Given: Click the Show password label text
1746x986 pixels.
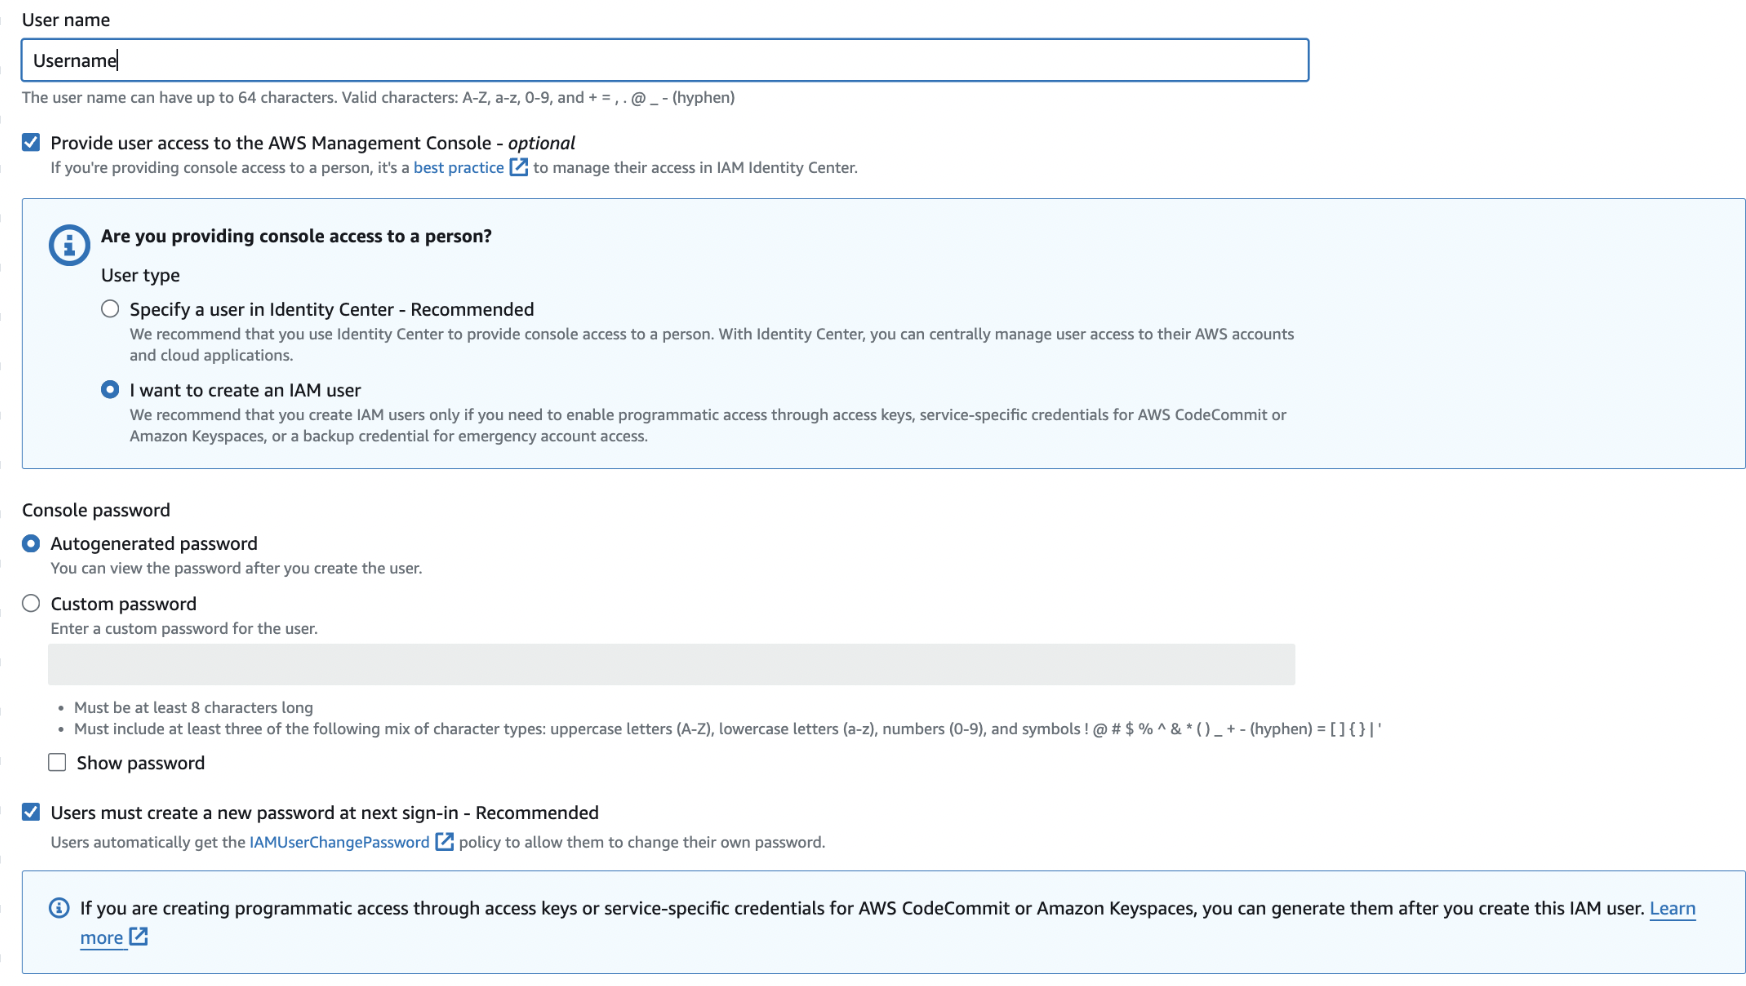Looking at the screenshot, I should tap(141, 763).
